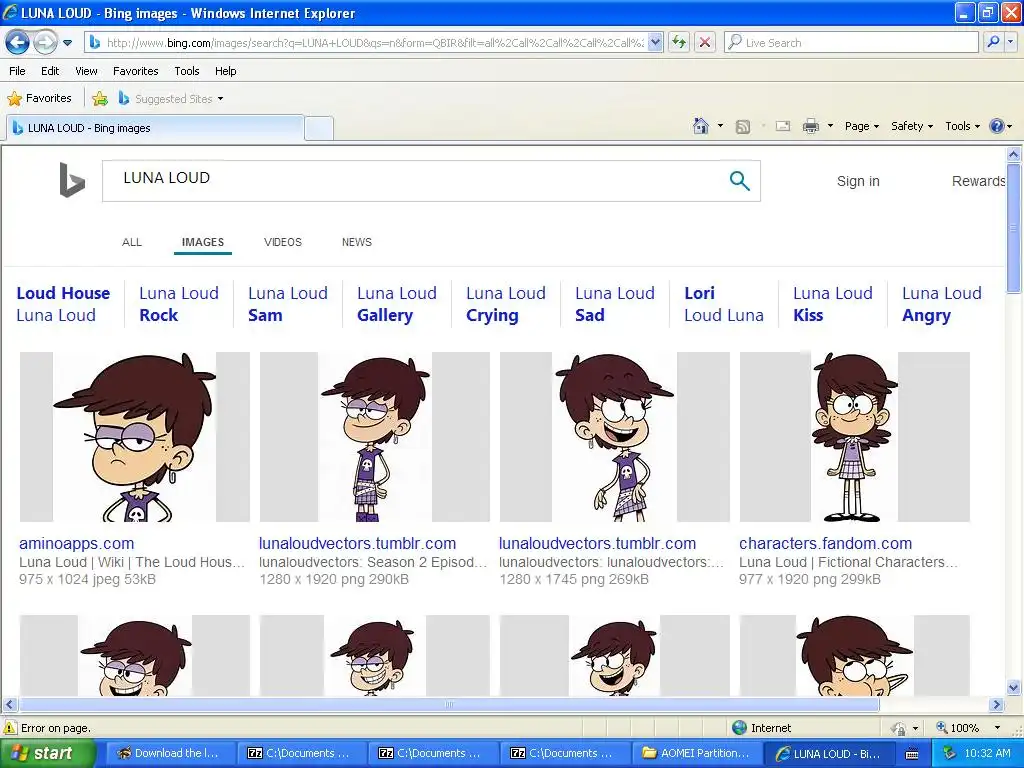The image size is (1024, 768).
Task: Open the Page command bar menu
Action: coord(861,126)
